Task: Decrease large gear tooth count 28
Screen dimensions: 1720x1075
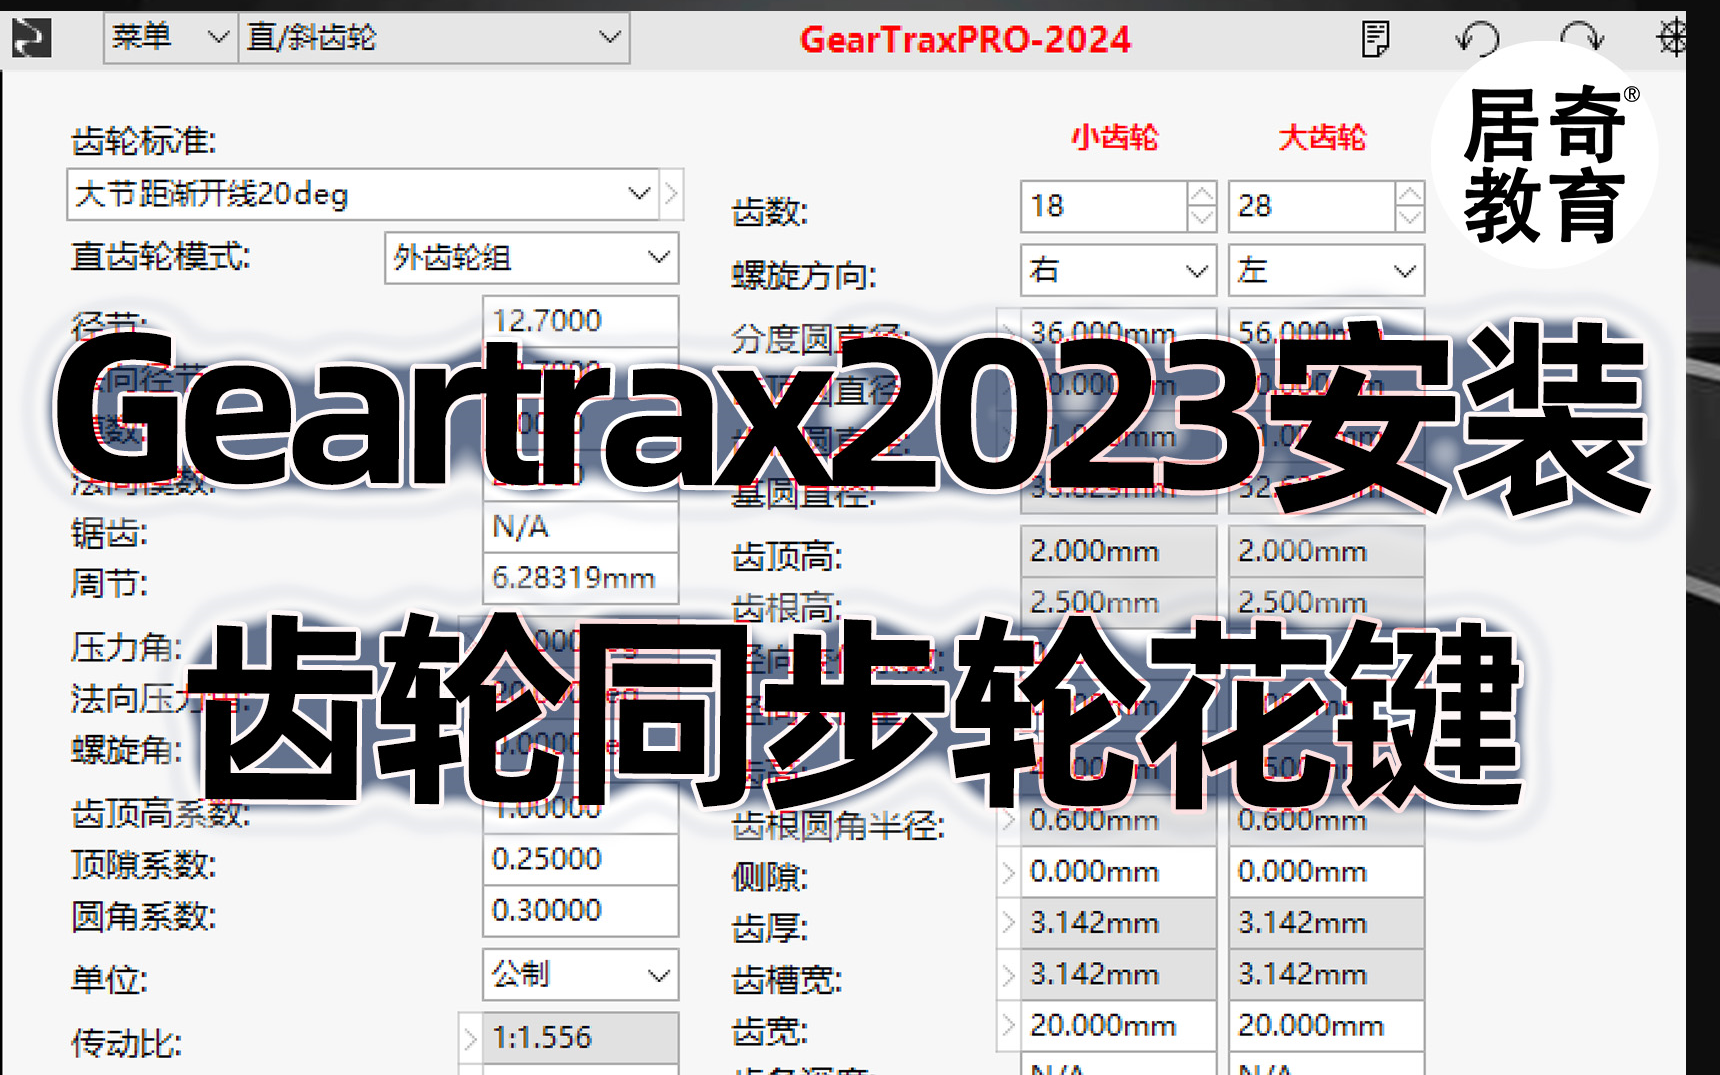Action: (1410, 218)
